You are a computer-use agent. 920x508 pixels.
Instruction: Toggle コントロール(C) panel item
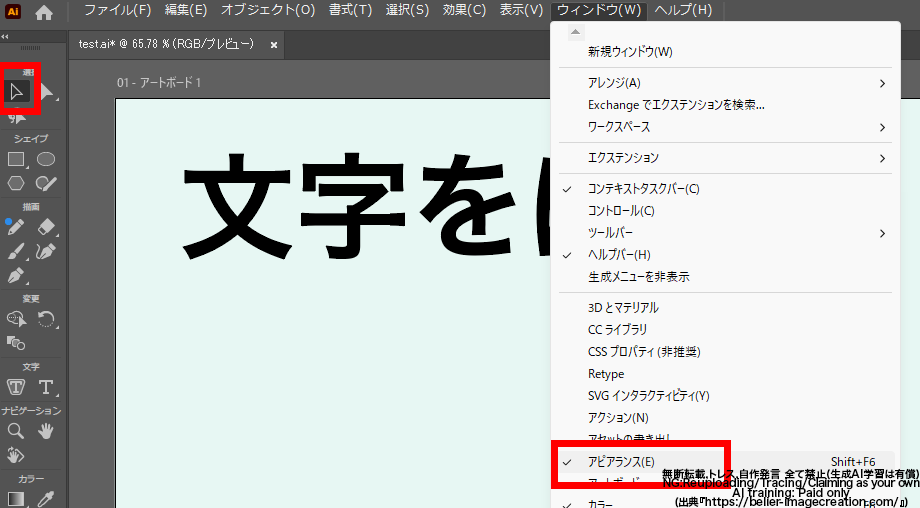coord(725,211)
